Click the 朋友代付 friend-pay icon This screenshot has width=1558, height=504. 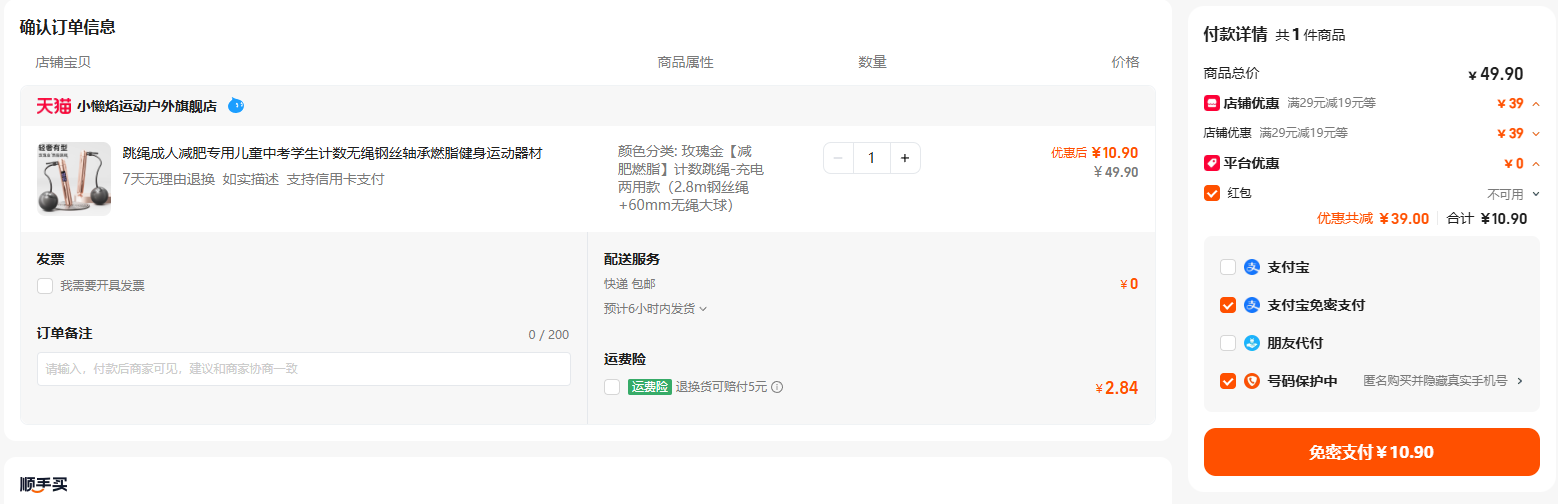point(1252,343)
